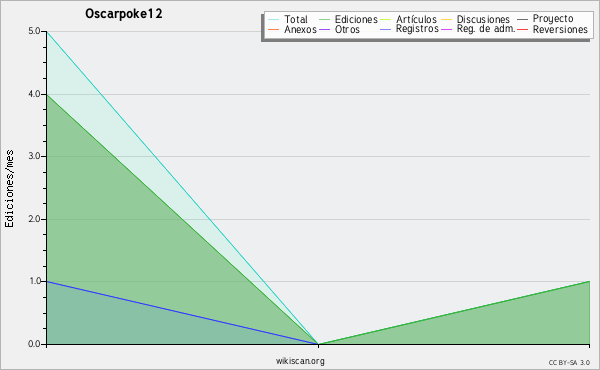The width and height of the screenshot is (600, 370).
Task: Click the 4.0 y-axis tick label
Action: click(34, 94)
